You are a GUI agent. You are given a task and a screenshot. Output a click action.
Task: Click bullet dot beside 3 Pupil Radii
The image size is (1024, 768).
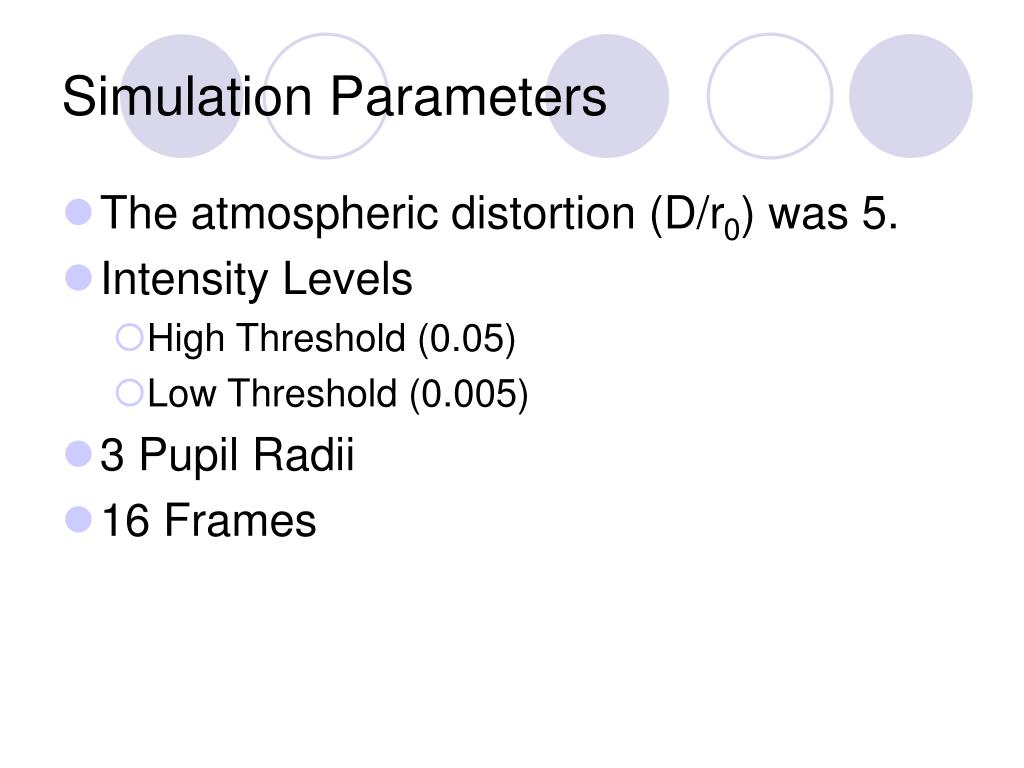tap(79, 455)
